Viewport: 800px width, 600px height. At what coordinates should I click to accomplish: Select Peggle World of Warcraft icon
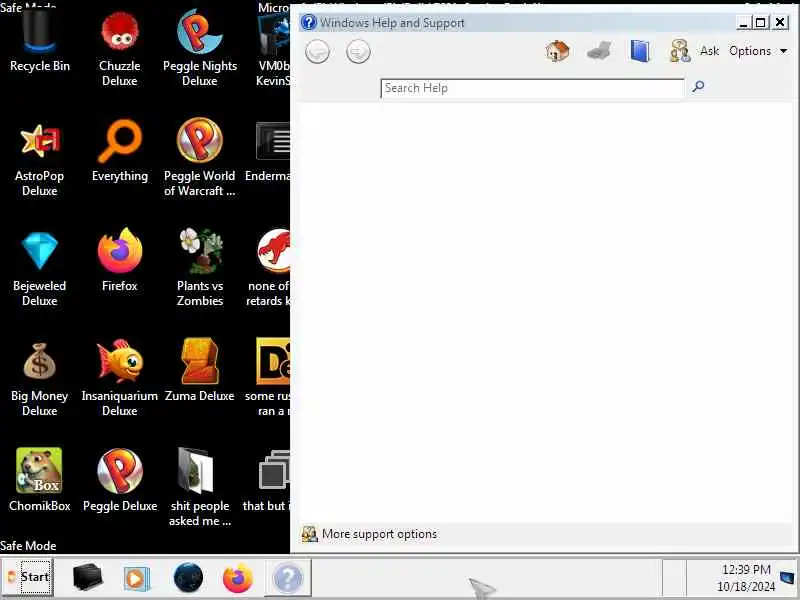[x=199, y=158]
